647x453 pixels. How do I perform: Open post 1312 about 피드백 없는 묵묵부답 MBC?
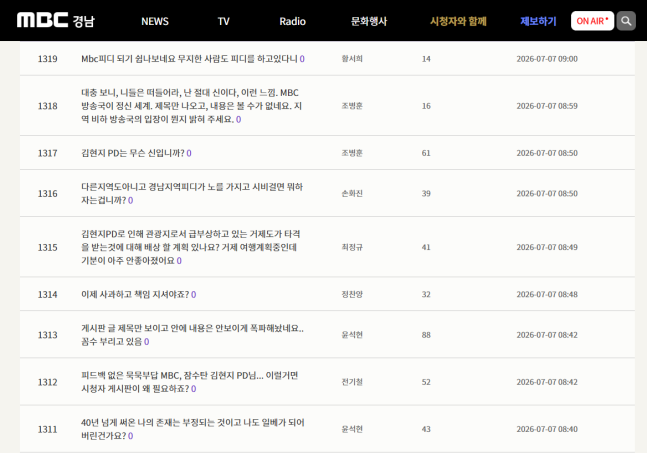[189, 382]
